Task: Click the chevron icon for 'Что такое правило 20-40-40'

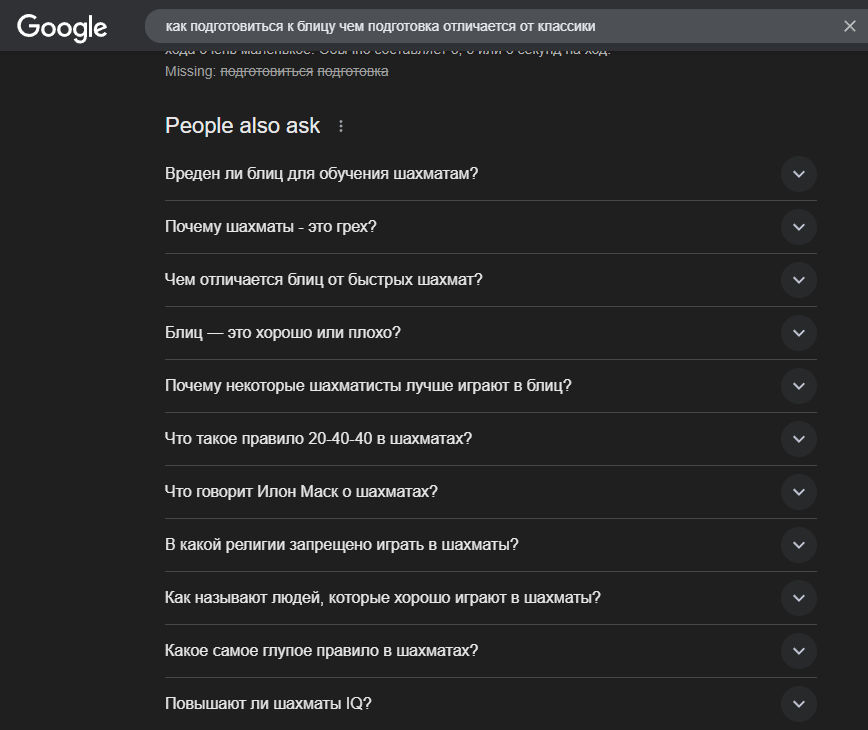Action: pyautogui.click(x=798, y=439)
